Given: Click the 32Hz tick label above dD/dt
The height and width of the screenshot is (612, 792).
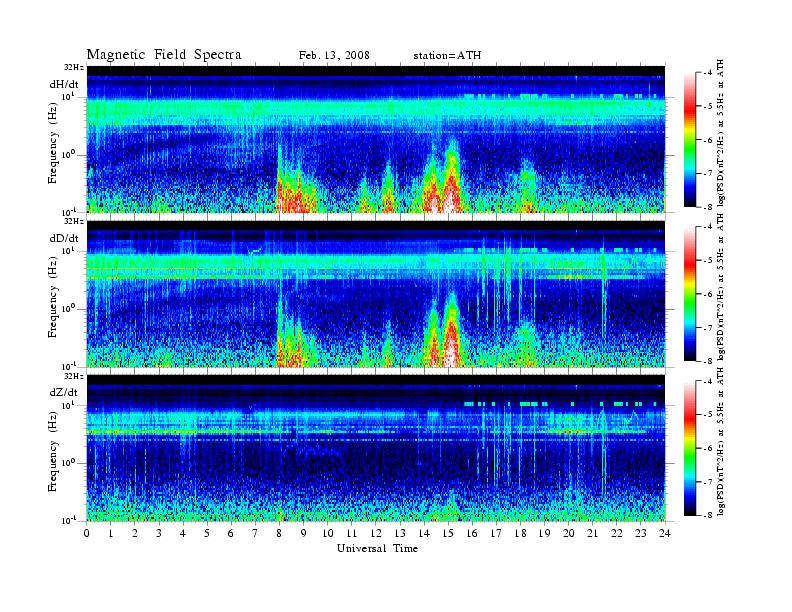Looking at the screenshot, I should [74, 221].
